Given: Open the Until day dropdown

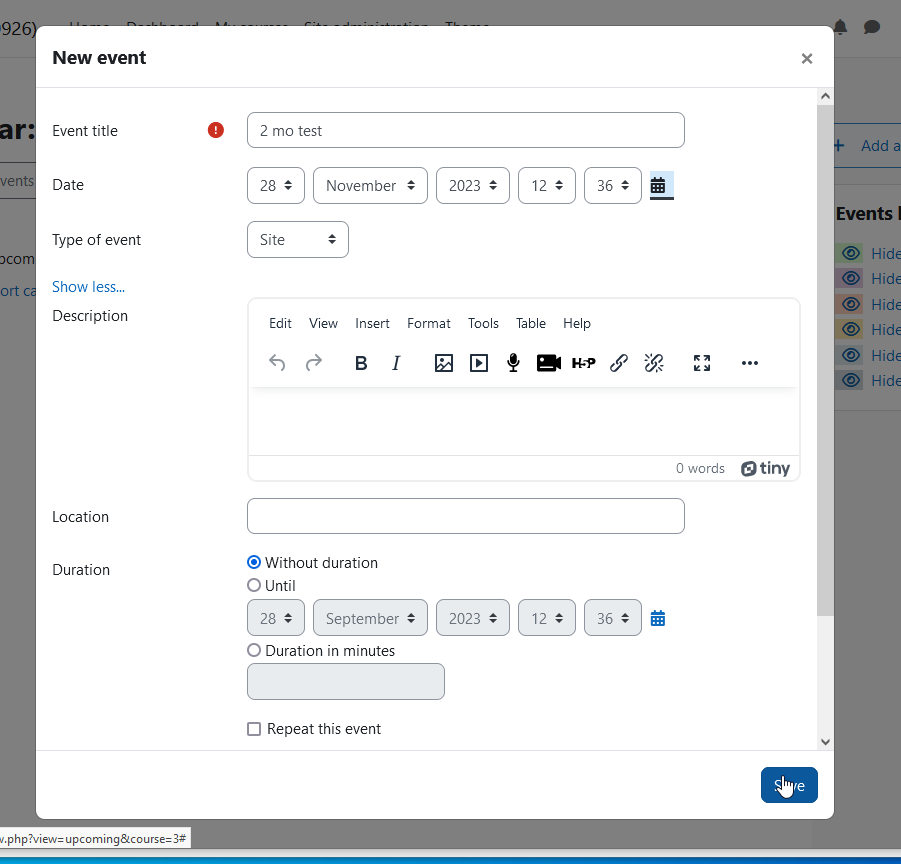Looking at the screenshot, I should (x=276, y=618).
